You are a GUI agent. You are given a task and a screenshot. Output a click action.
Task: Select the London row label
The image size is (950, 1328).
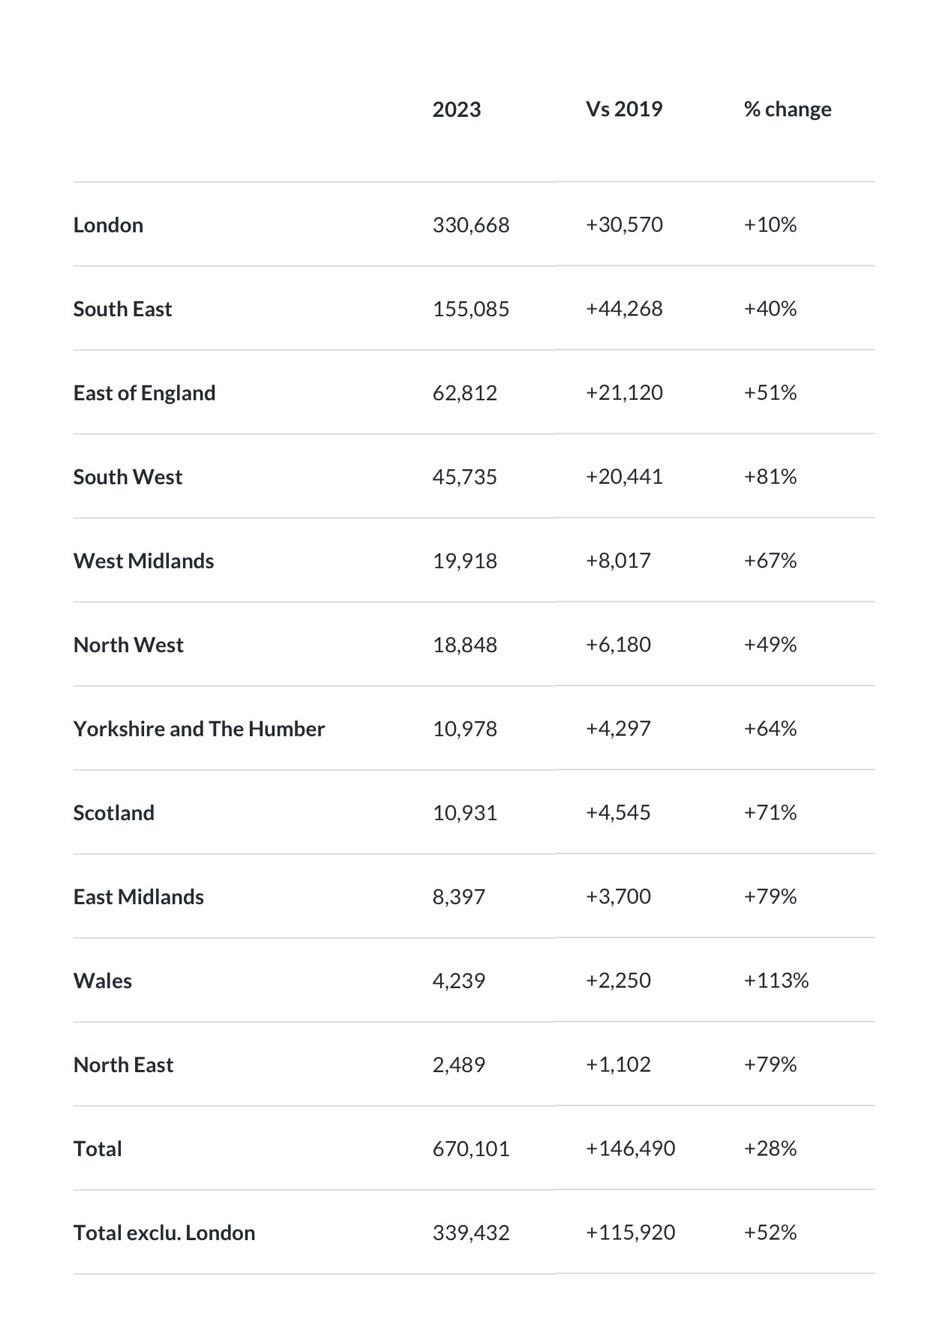pos(108,225)
